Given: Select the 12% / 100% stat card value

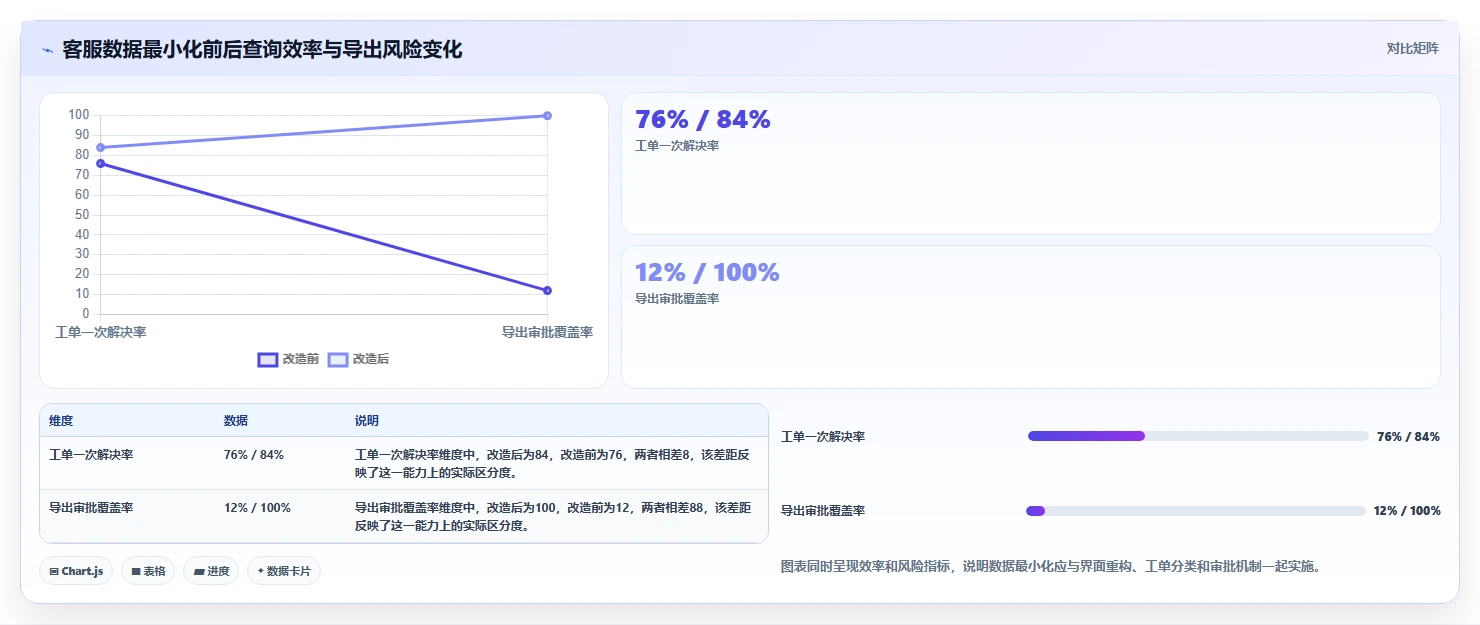Looking at the screenshot, I should pyautogui.click(x=707, y=272).
